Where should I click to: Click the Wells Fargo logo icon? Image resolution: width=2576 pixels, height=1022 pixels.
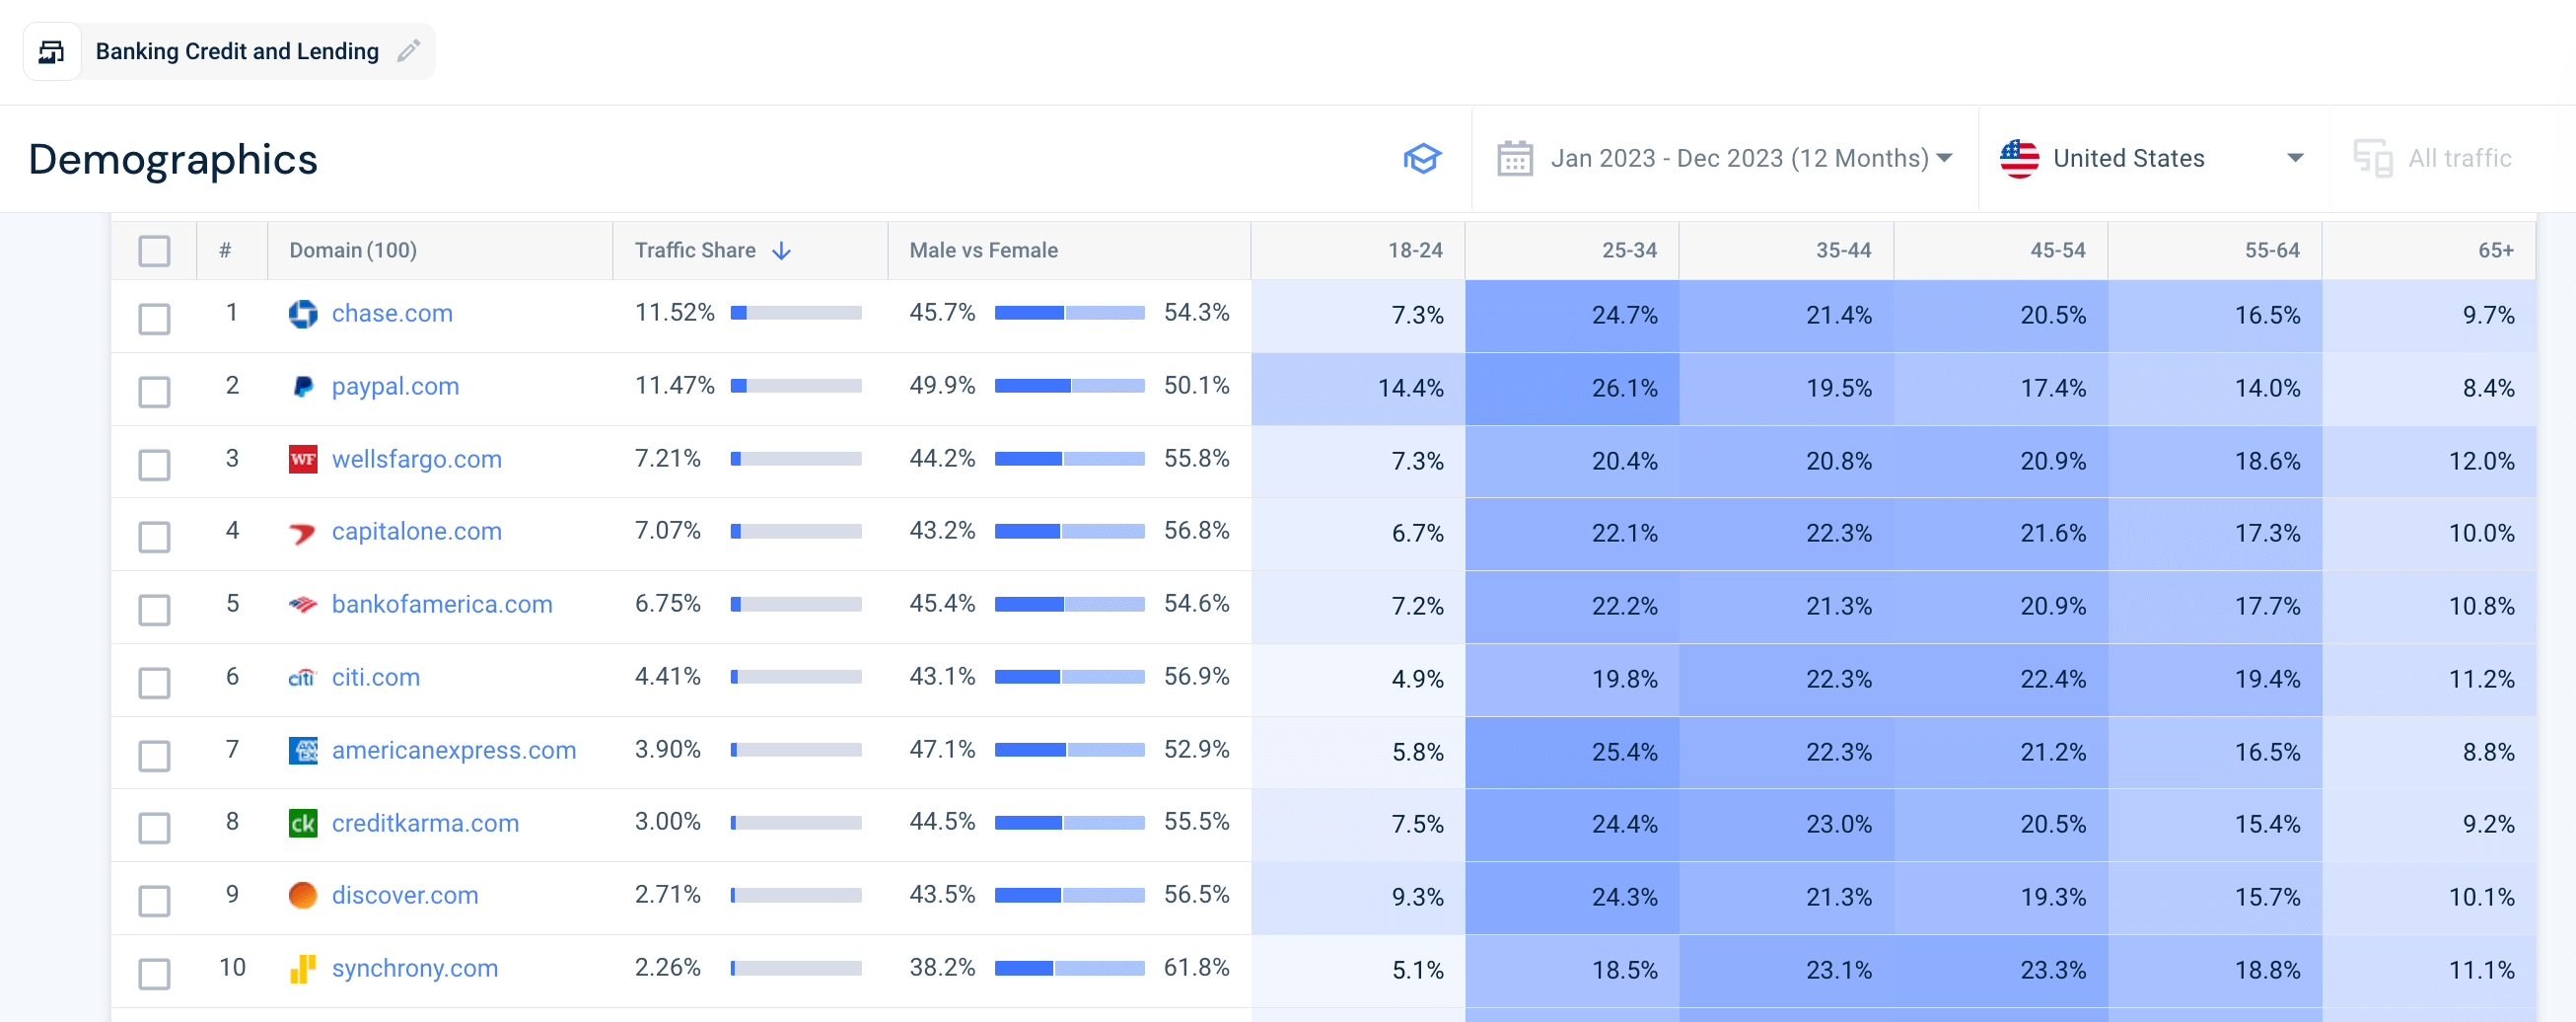[x=303, y=459]
